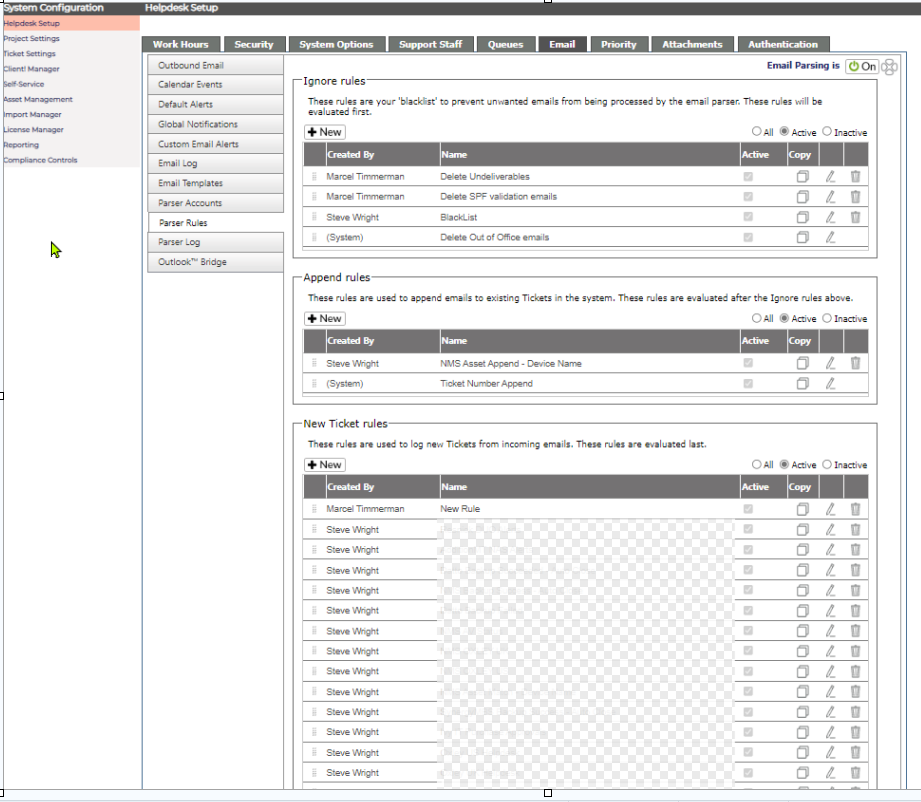The width and height of the screenshot is (921, 802).
Task: Click settings icon beside Email Parsing On
Action: tap(889, 66)
